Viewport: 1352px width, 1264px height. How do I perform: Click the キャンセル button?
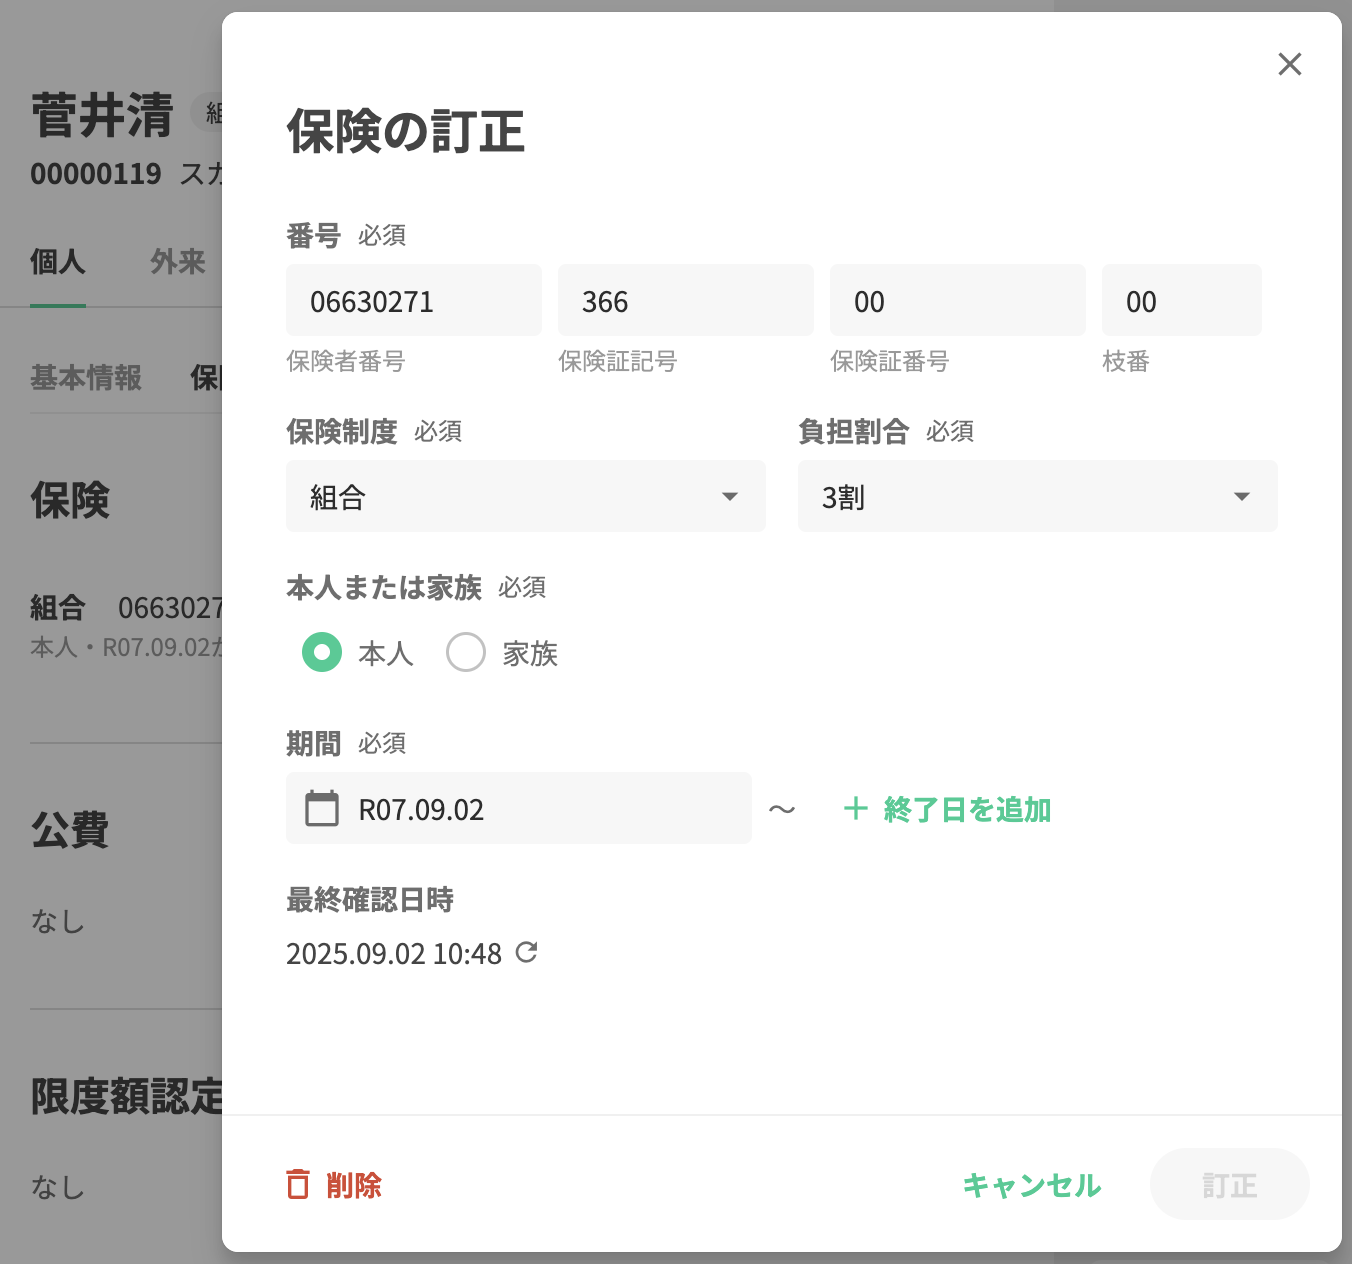pyautogui.click(x=1031, y=1185)
